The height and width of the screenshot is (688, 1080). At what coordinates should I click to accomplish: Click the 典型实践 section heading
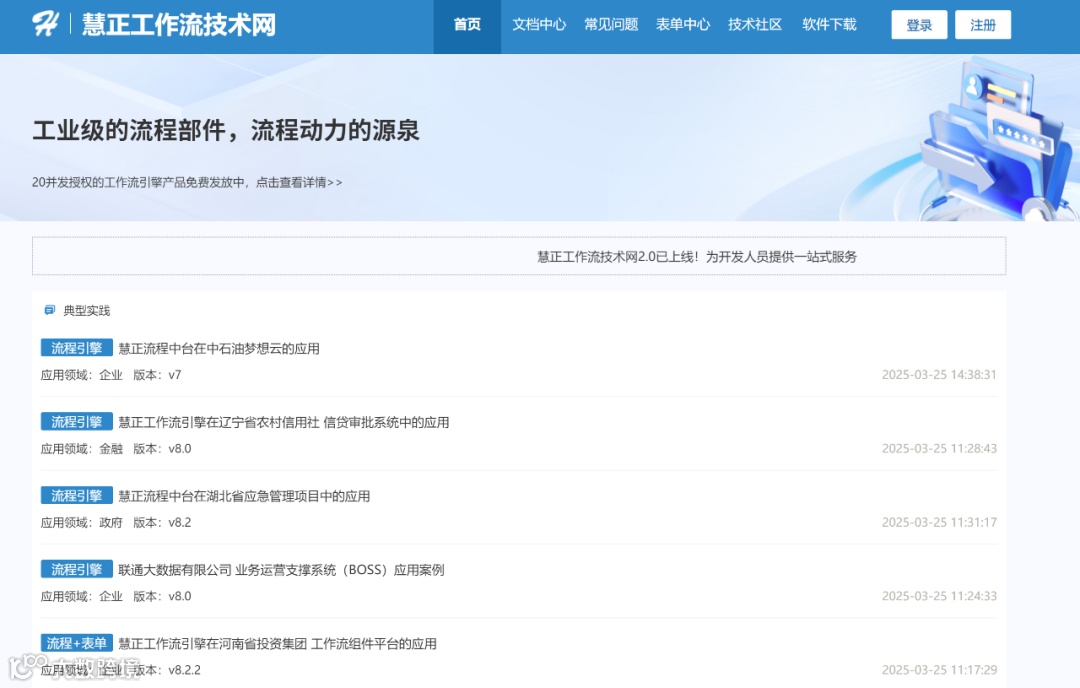(x=87, y=311)
